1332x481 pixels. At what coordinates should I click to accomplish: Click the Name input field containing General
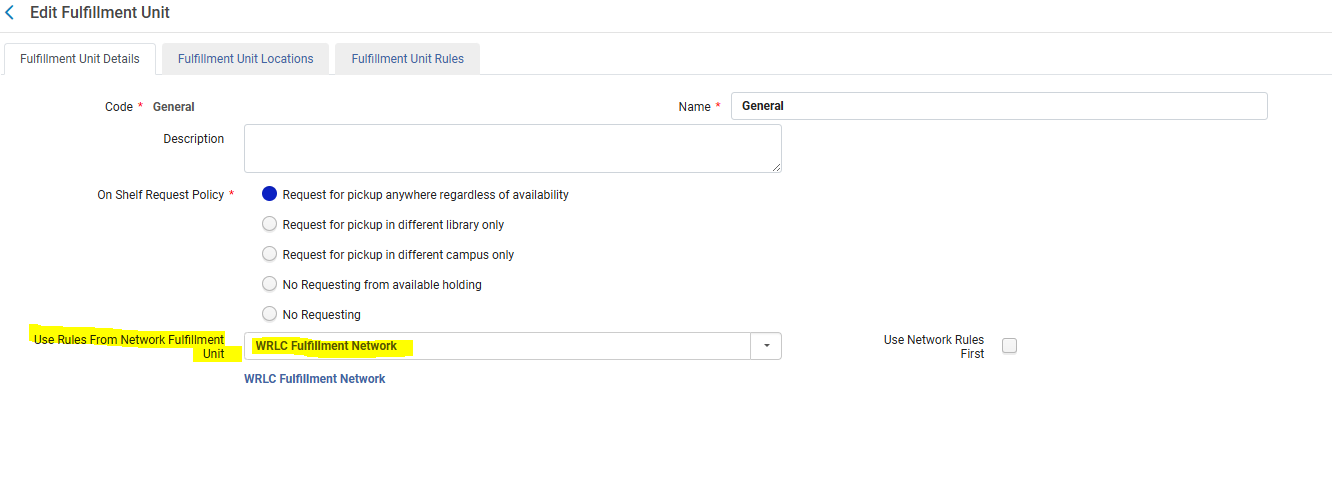click(999, 106)
